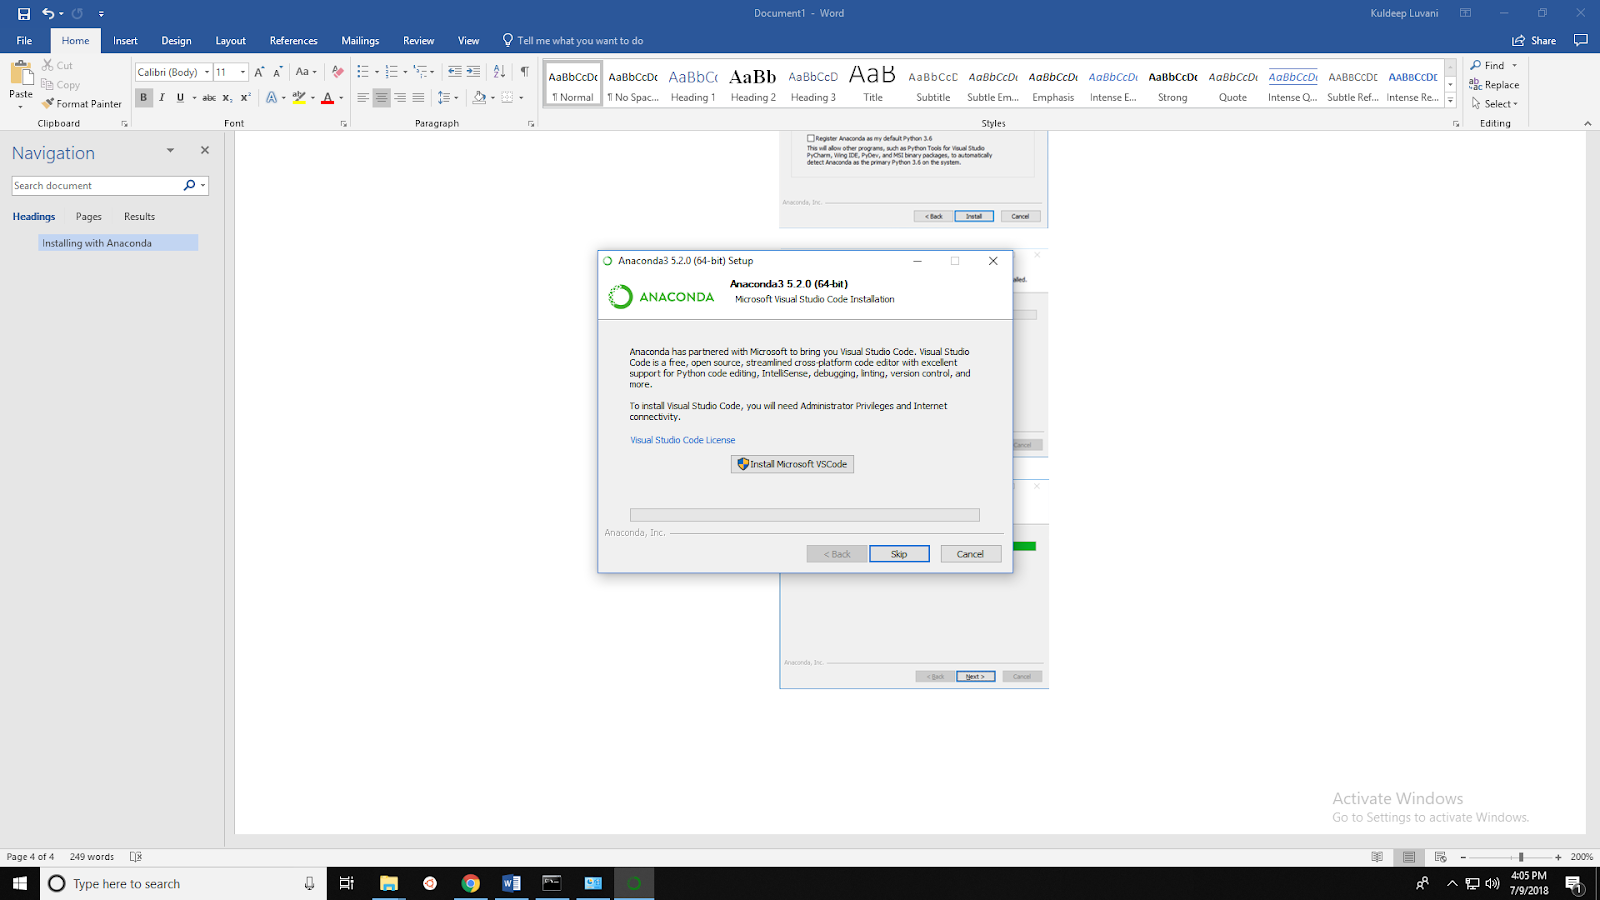This screenshot has height=900, width=1600.
Task: Sort paragraph text alphabetically
Action: click(x=499, y=72)
